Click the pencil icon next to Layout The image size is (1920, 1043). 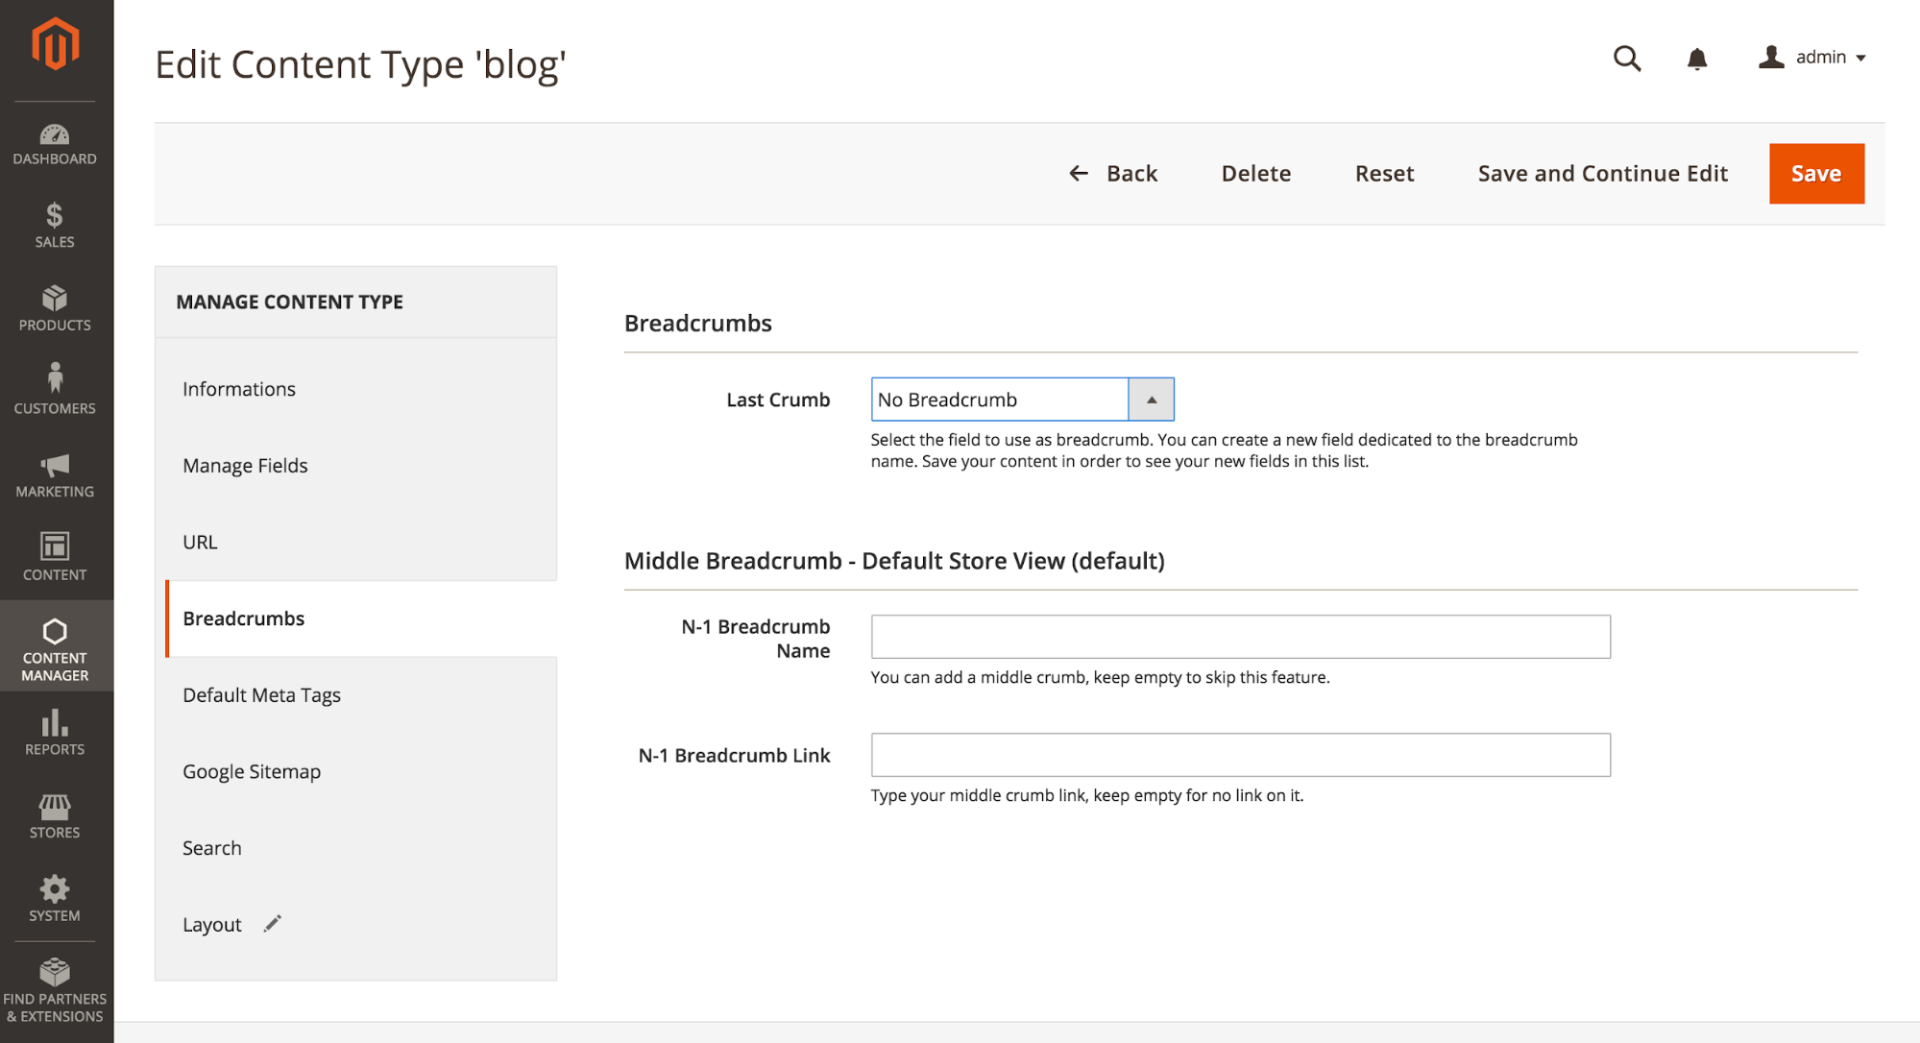click(272, 924)
